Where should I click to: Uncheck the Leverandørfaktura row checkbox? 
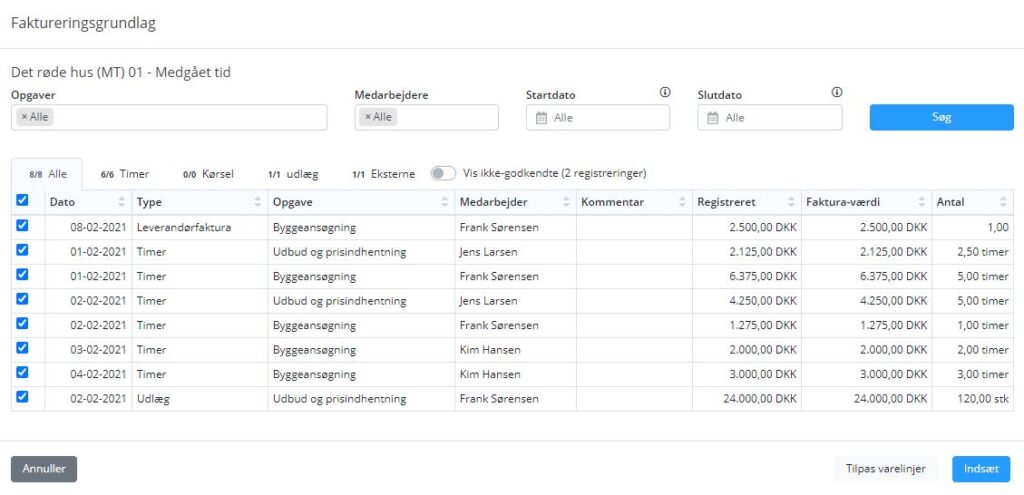(x=22, y=225)
